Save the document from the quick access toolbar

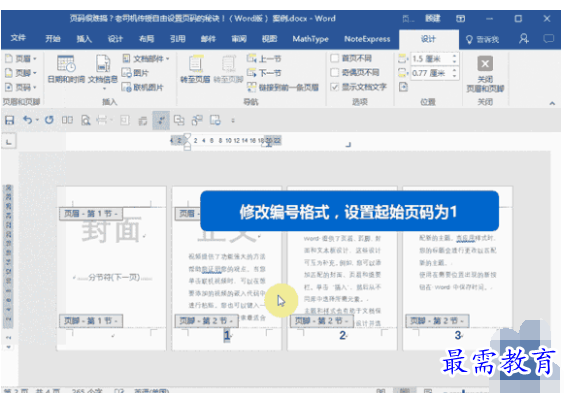[9, 120]
